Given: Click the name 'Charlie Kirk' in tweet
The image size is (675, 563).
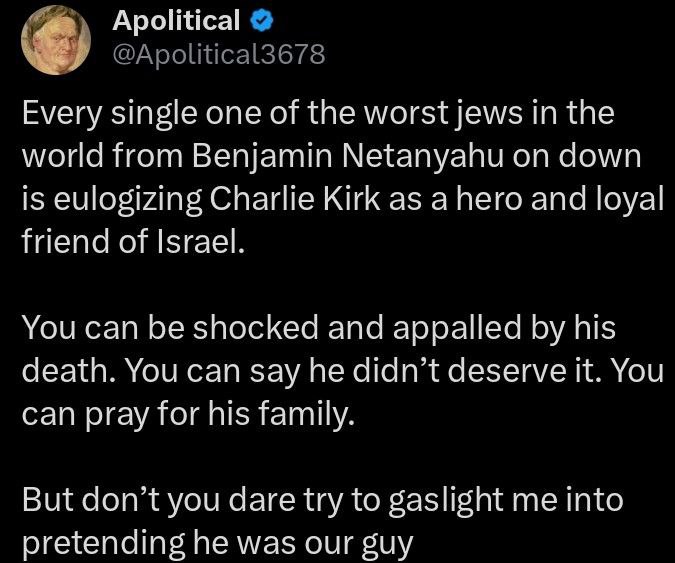Looking at the screenshot, I should pos(295,199).
